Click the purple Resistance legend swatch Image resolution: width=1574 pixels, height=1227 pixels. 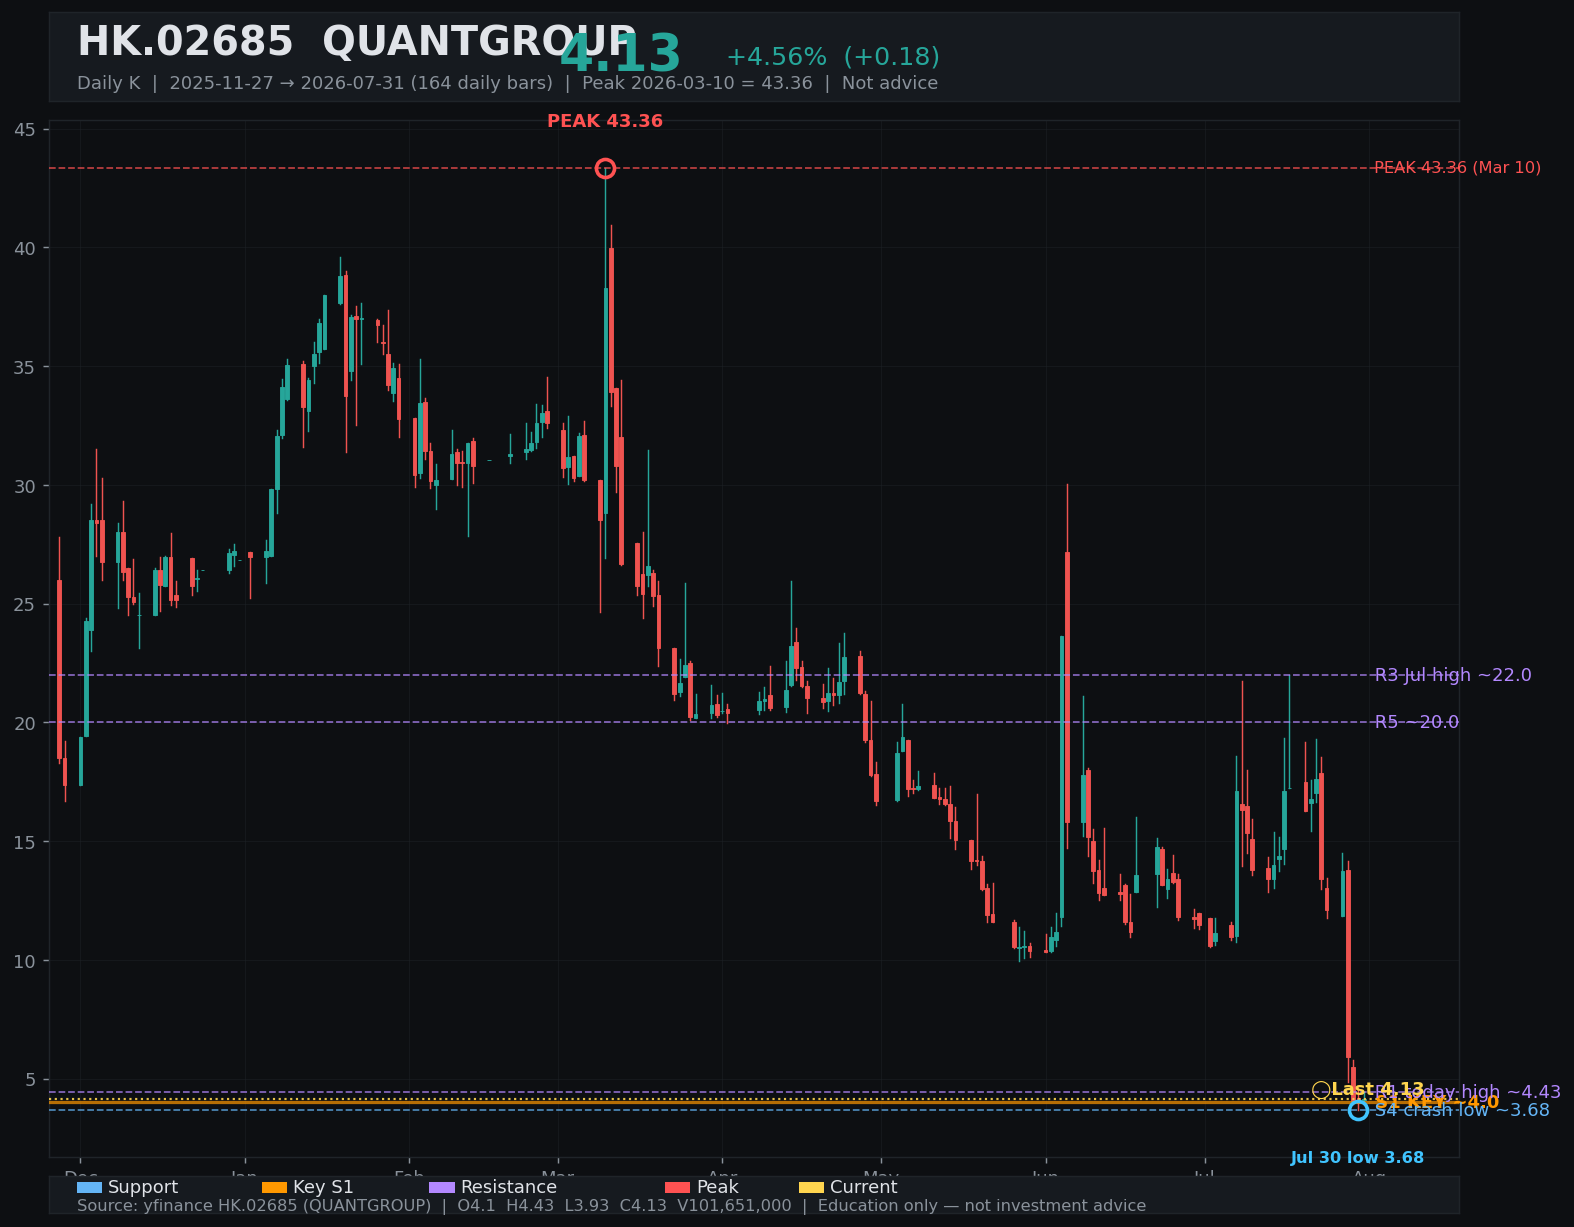pos(442,1187)
